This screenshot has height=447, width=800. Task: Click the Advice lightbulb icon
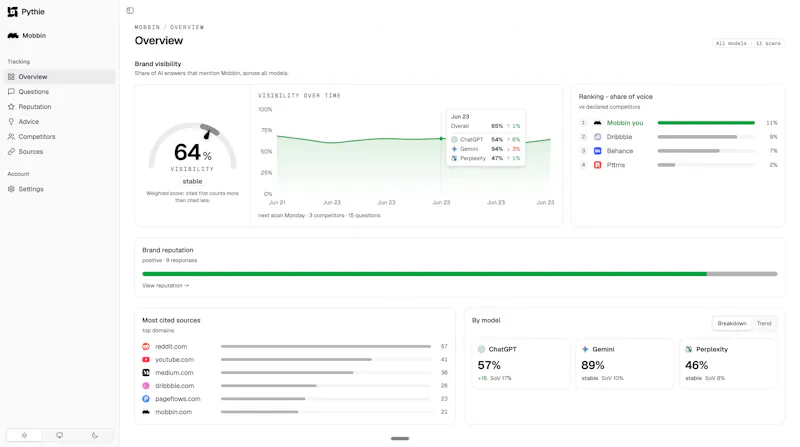(11, 121)
